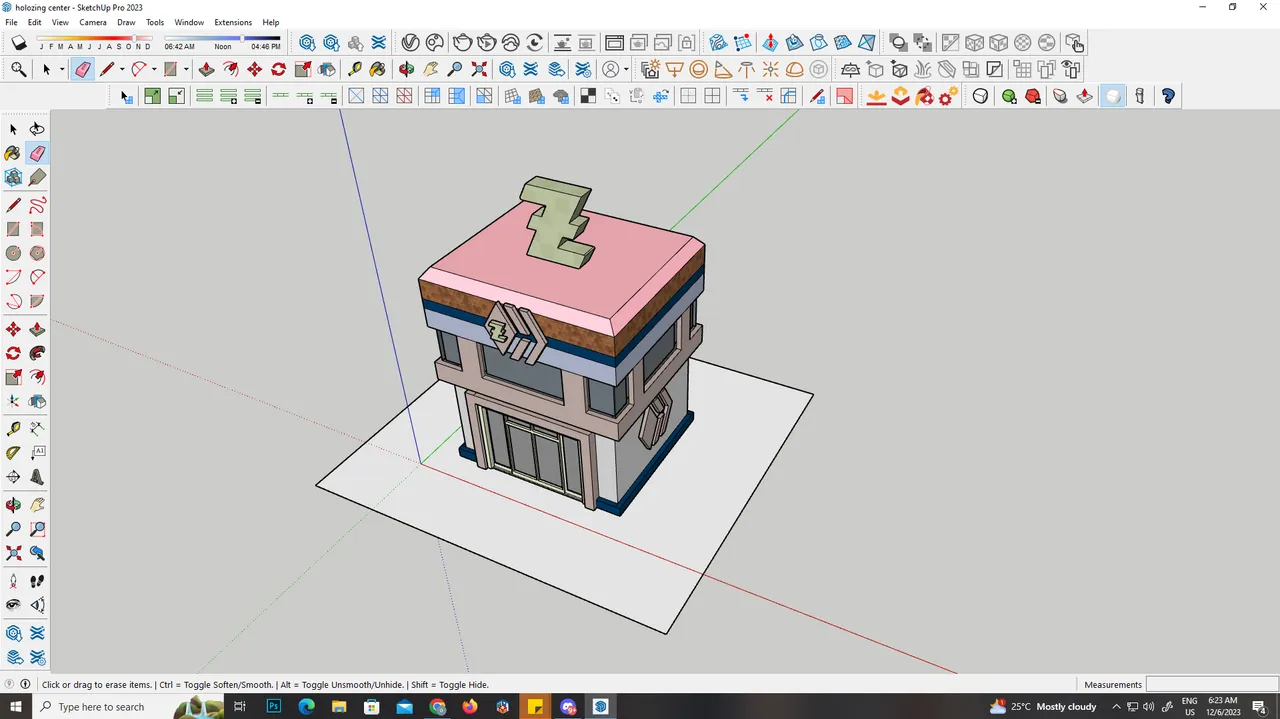Activate the Follow Me tool in left panel

(37, 353)
